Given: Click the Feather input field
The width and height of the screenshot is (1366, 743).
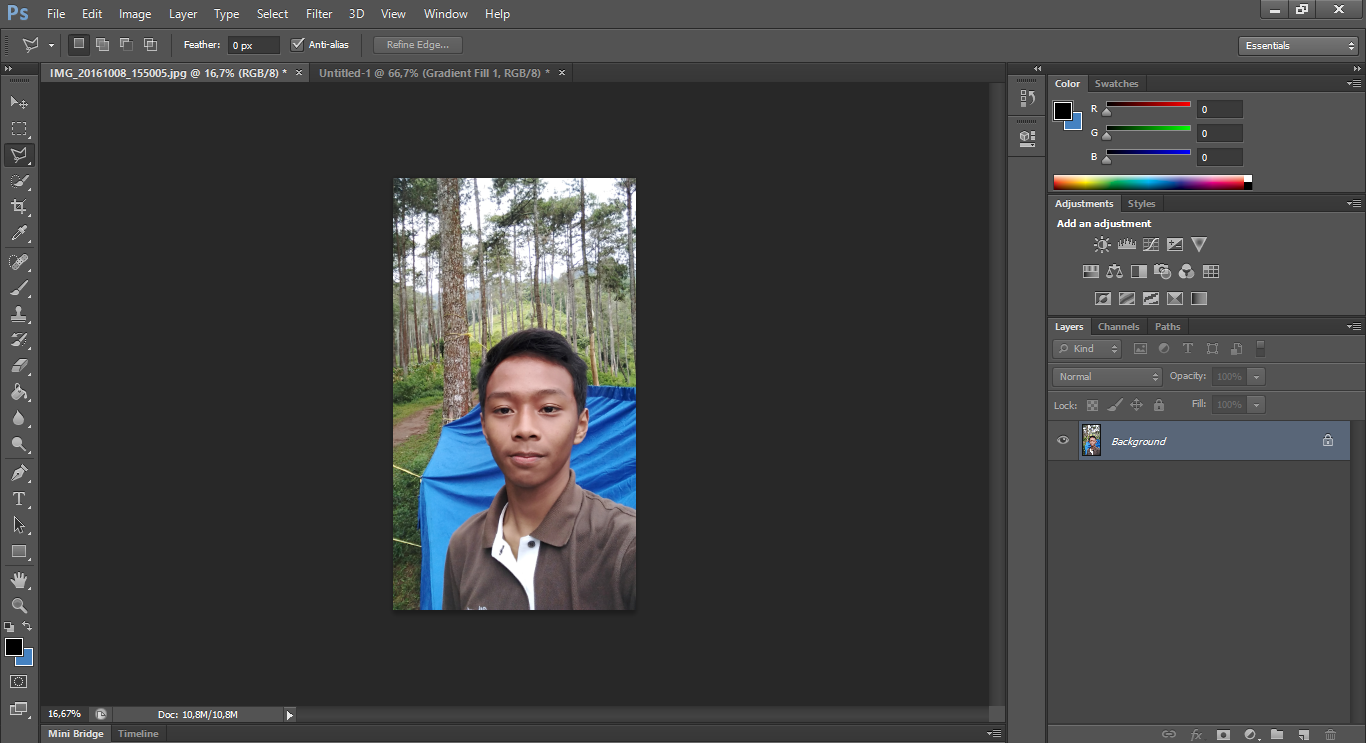Looking at the screenshot, I should tap(253, 46).
